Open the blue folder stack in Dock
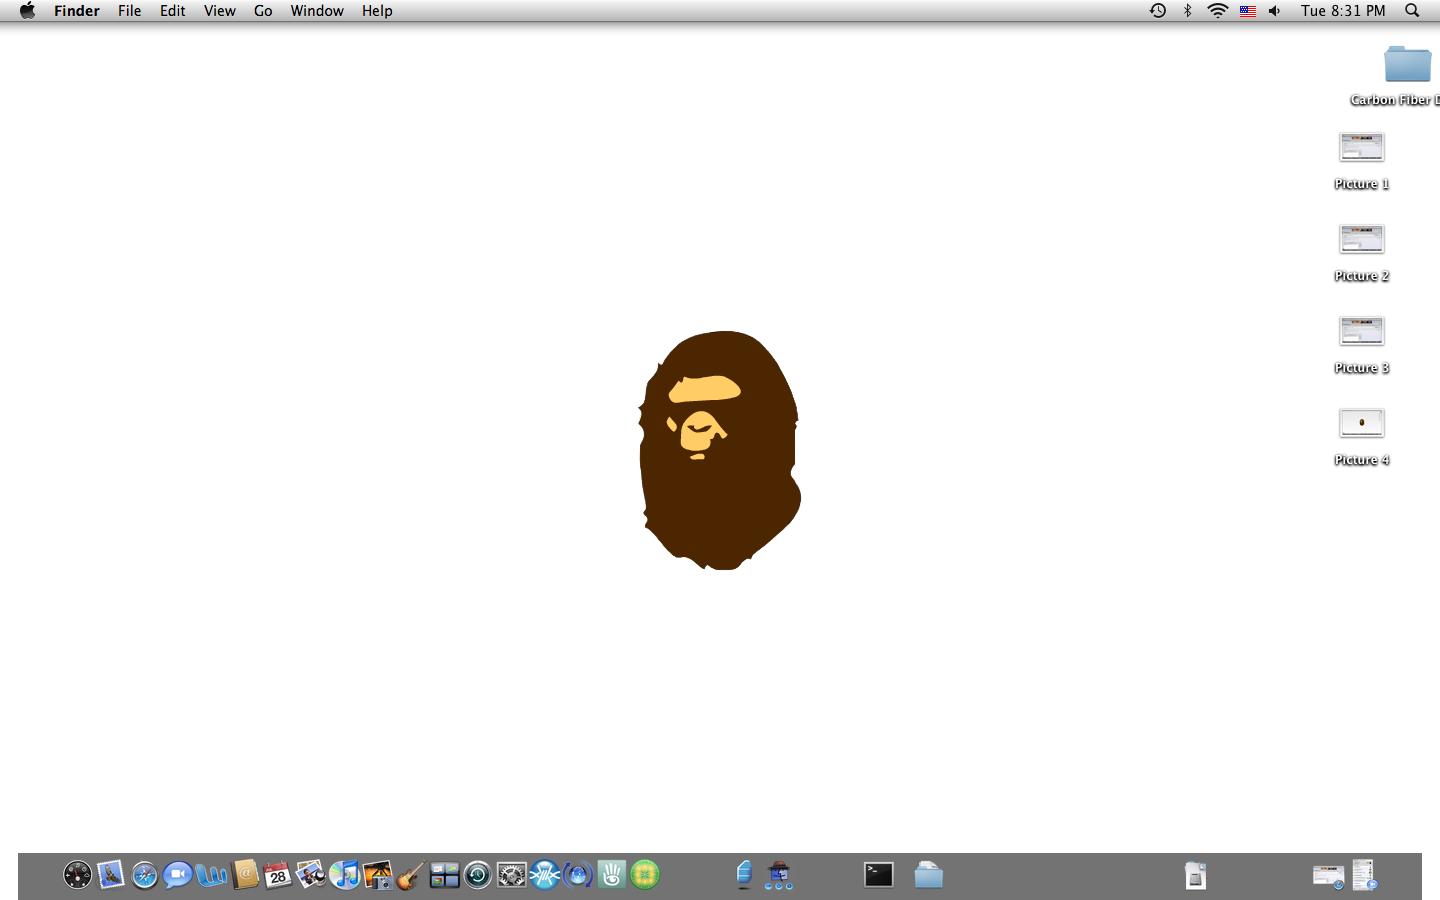The width and height of the screenshot is (1440, 900). click(x=929, y=875)
